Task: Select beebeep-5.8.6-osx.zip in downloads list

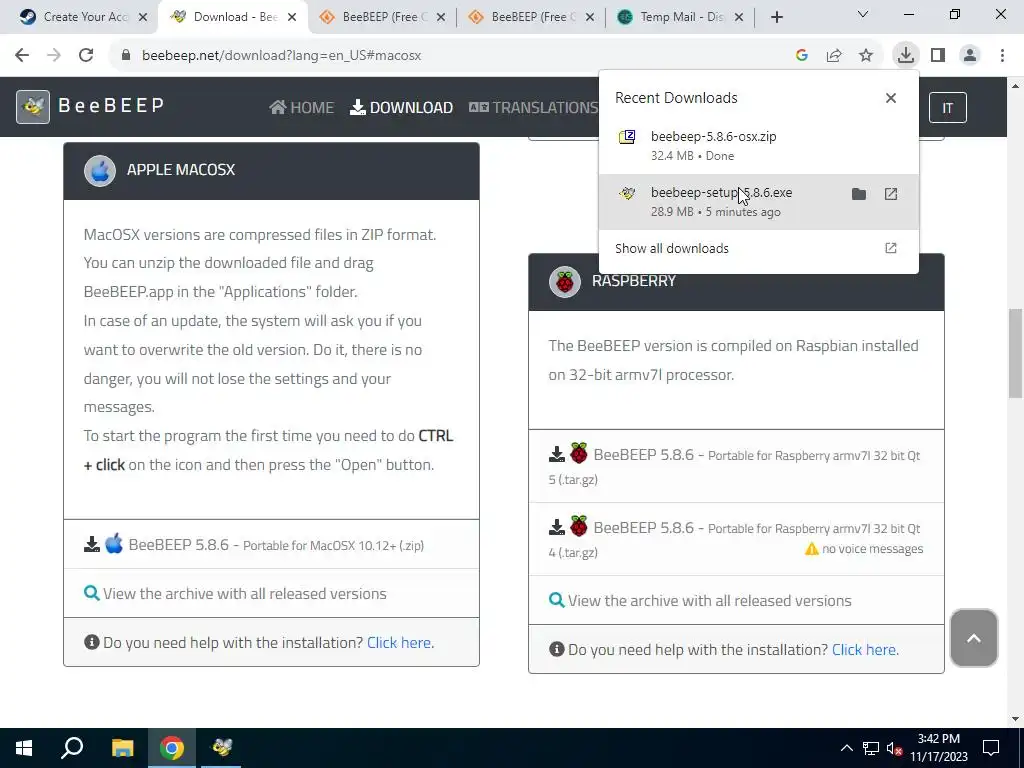Action: tap(758, 146)
